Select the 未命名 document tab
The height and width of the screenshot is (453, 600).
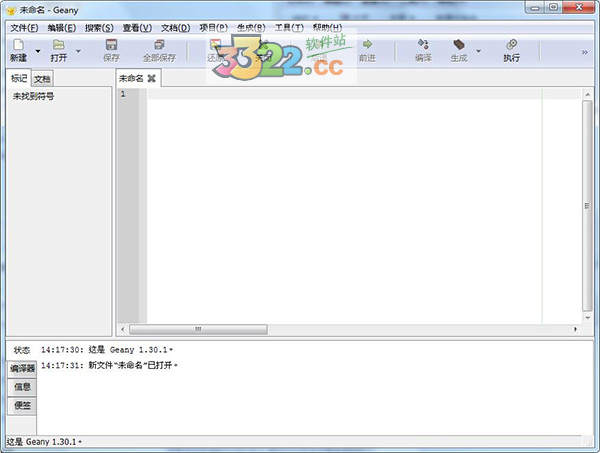point(131,78)
